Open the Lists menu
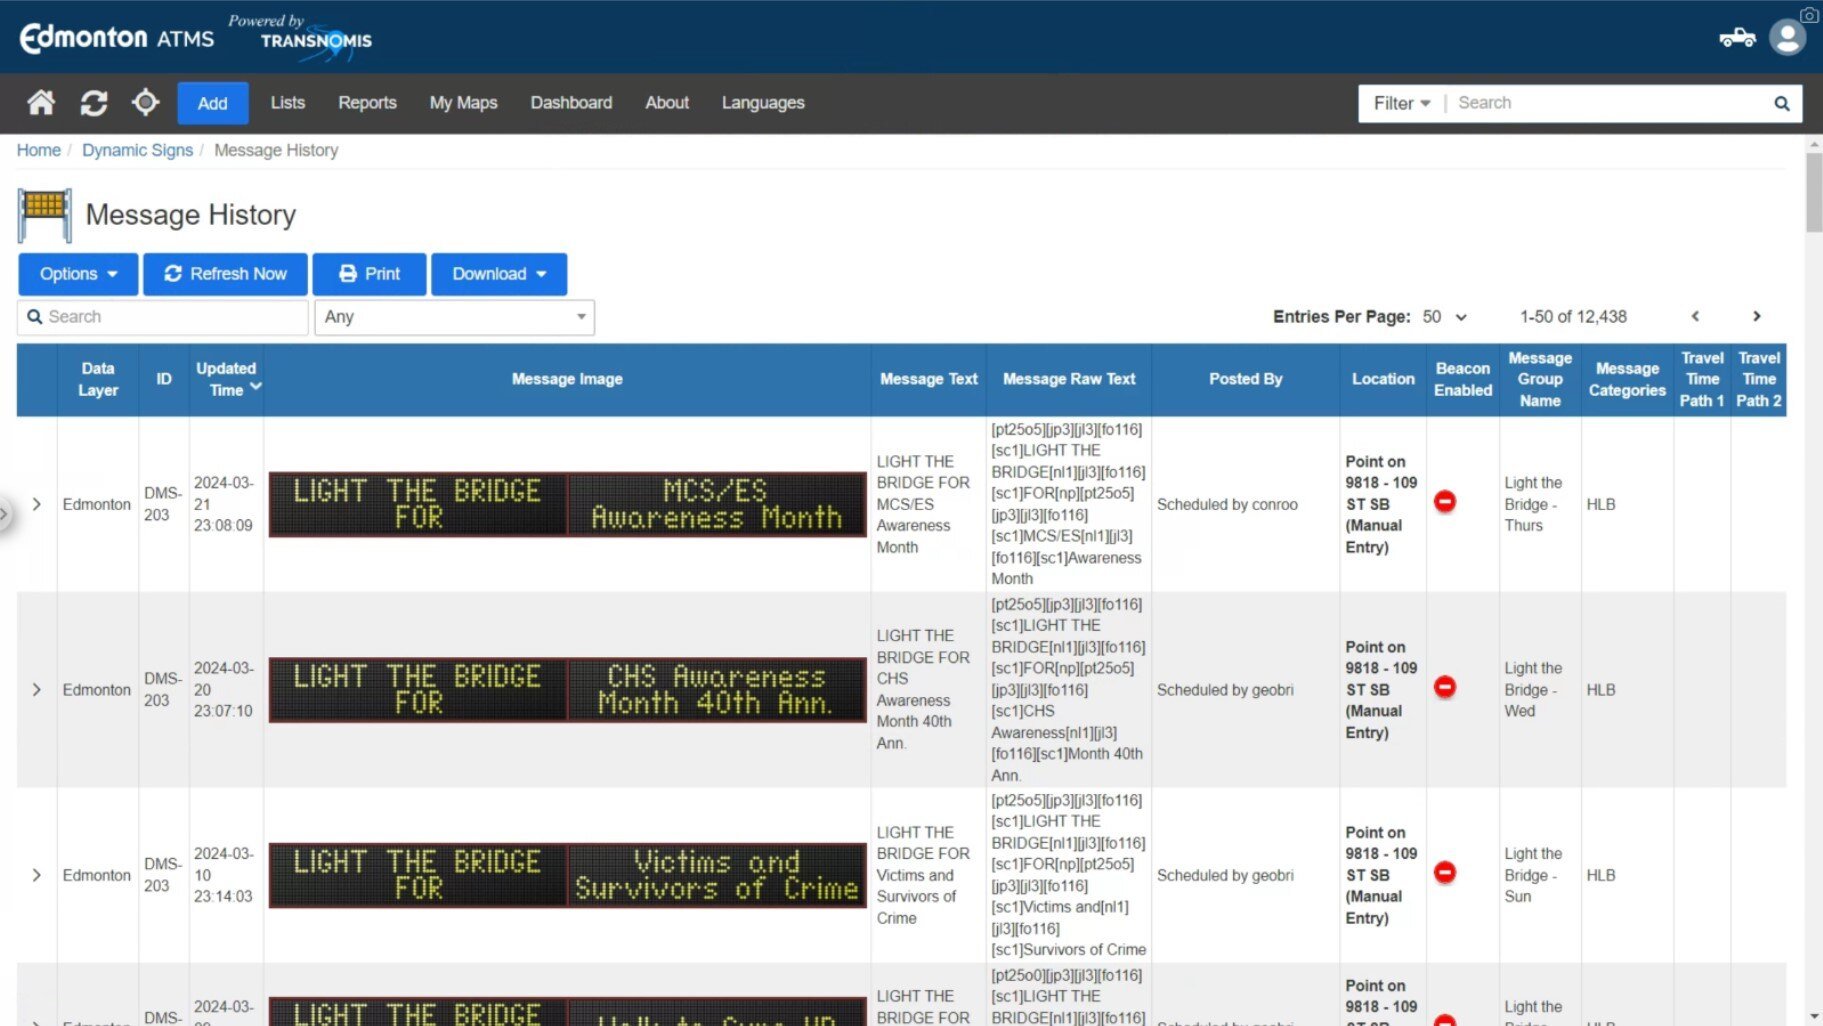The width and height of the screenshot is (1823, 1026). click(287, 103)
